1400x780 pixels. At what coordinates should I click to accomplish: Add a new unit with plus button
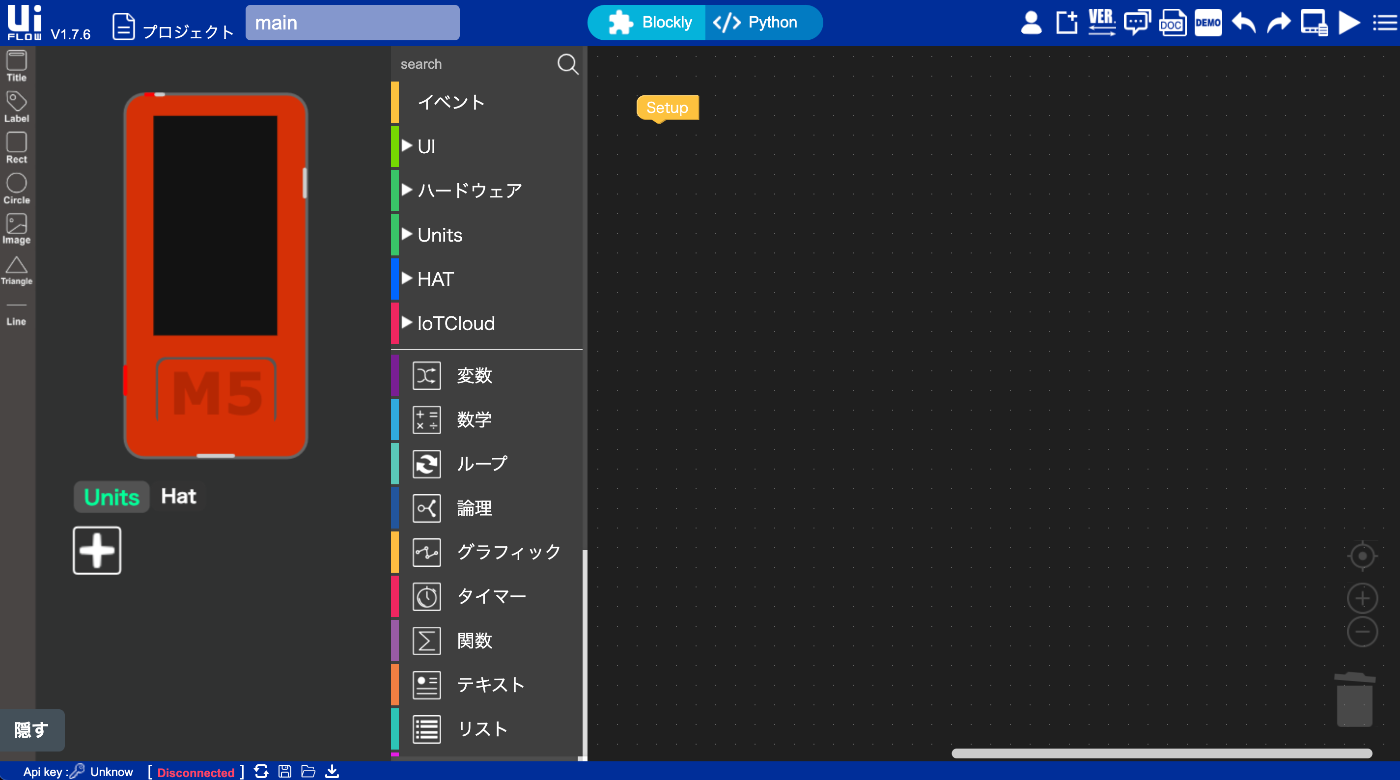point(97,550)
